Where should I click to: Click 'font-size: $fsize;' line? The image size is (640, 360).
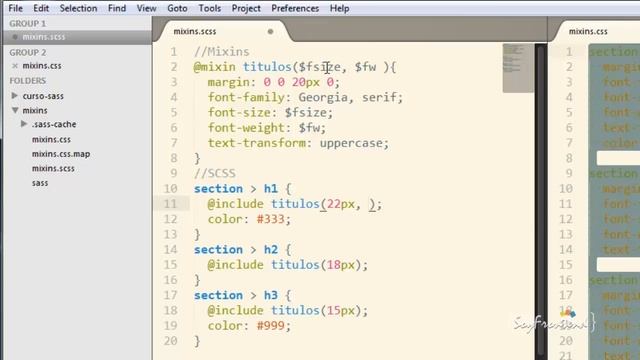tap(270, 113)
